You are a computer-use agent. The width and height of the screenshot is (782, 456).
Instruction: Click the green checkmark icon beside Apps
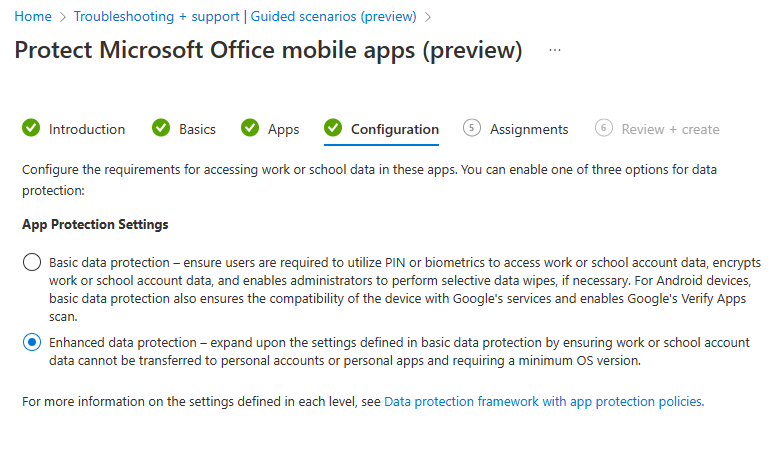(x=250, y=128)
